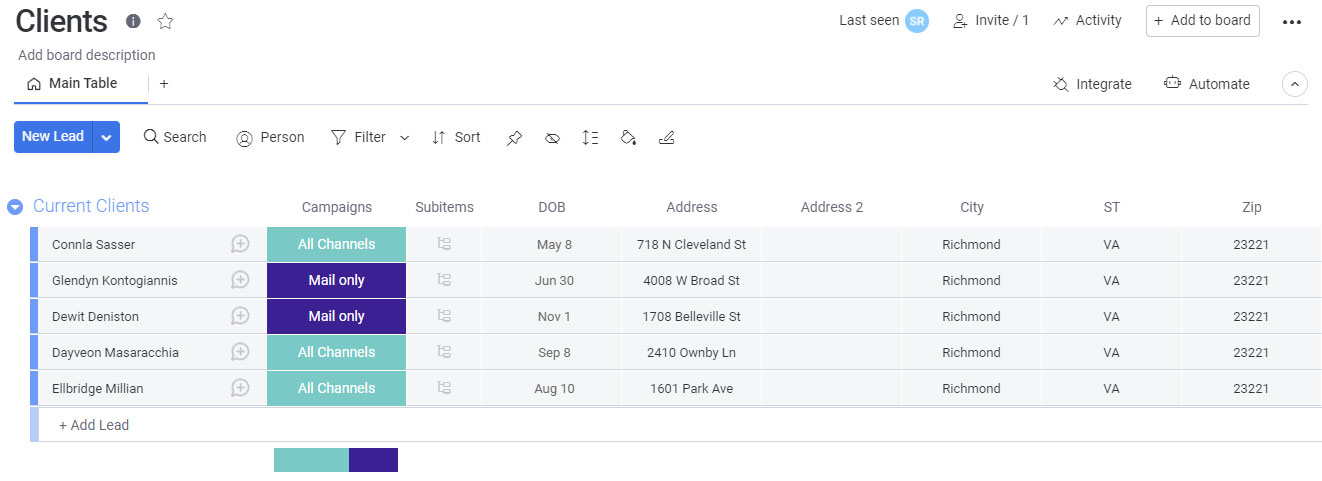Click the board info icon next to Clients
This screenshot has height=481, width=1322.
coord(133,21)
